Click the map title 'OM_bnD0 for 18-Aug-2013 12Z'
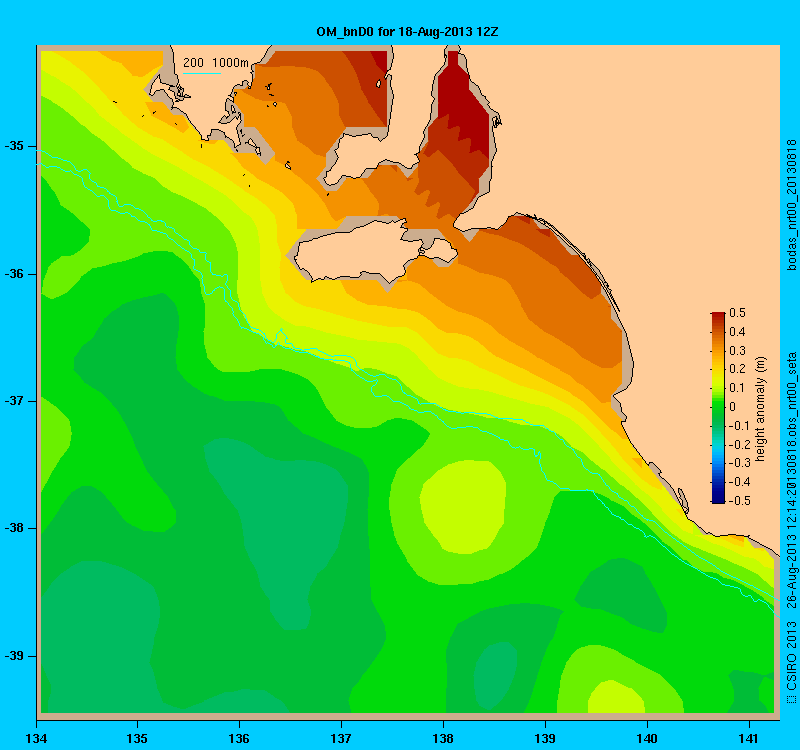Image resolution: width=800 pixels, height=750 pixels. [x=407, y=32]
